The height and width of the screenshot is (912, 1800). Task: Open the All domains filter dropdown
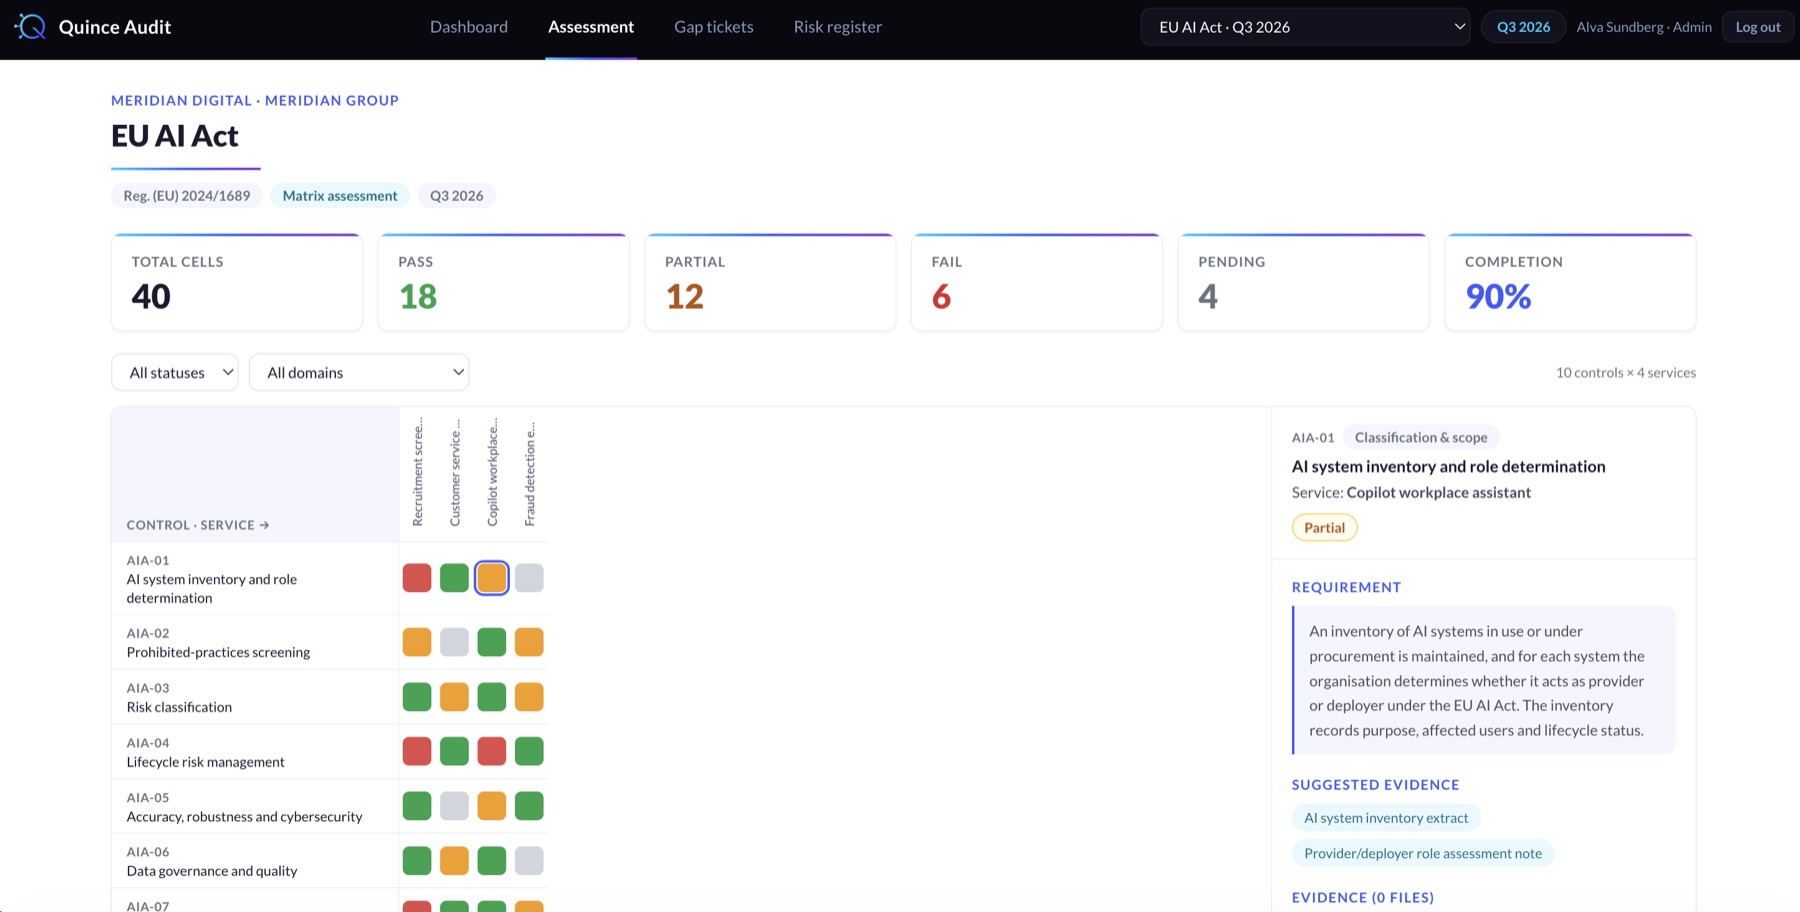[x=359, y=372]
